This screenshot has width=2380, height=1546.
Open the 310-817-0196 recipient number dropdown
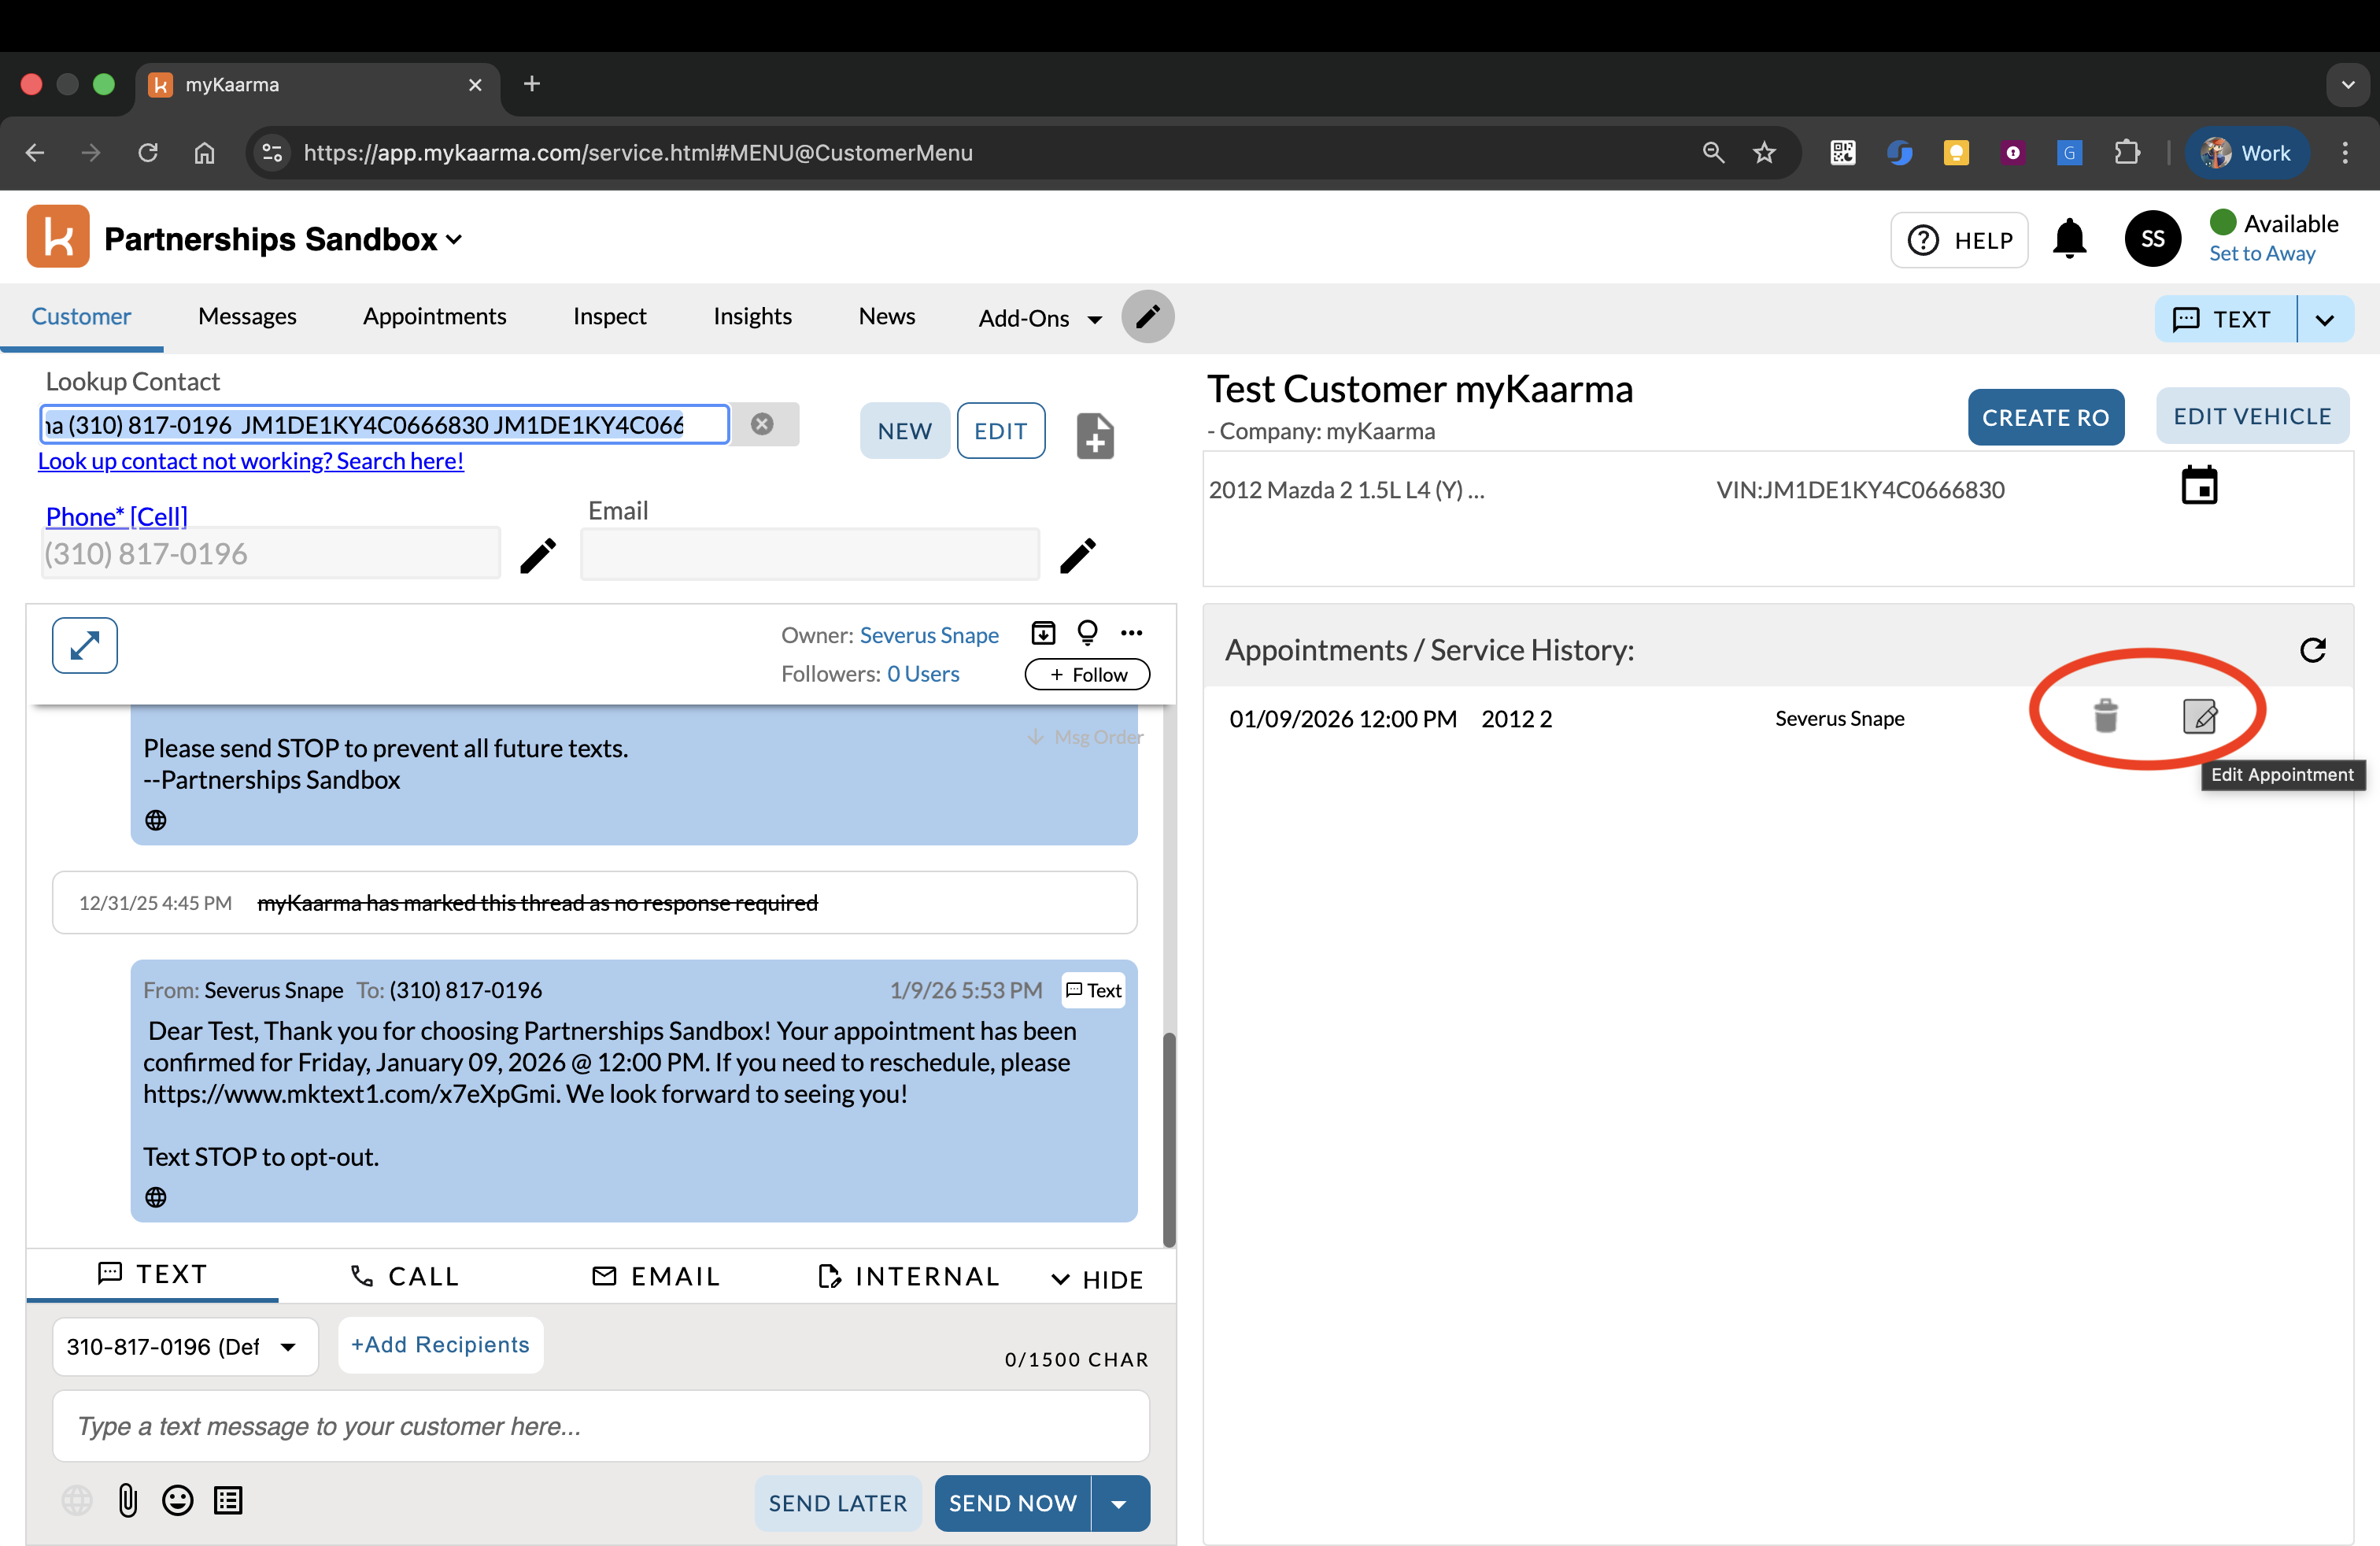click(x=289, y=1346)
